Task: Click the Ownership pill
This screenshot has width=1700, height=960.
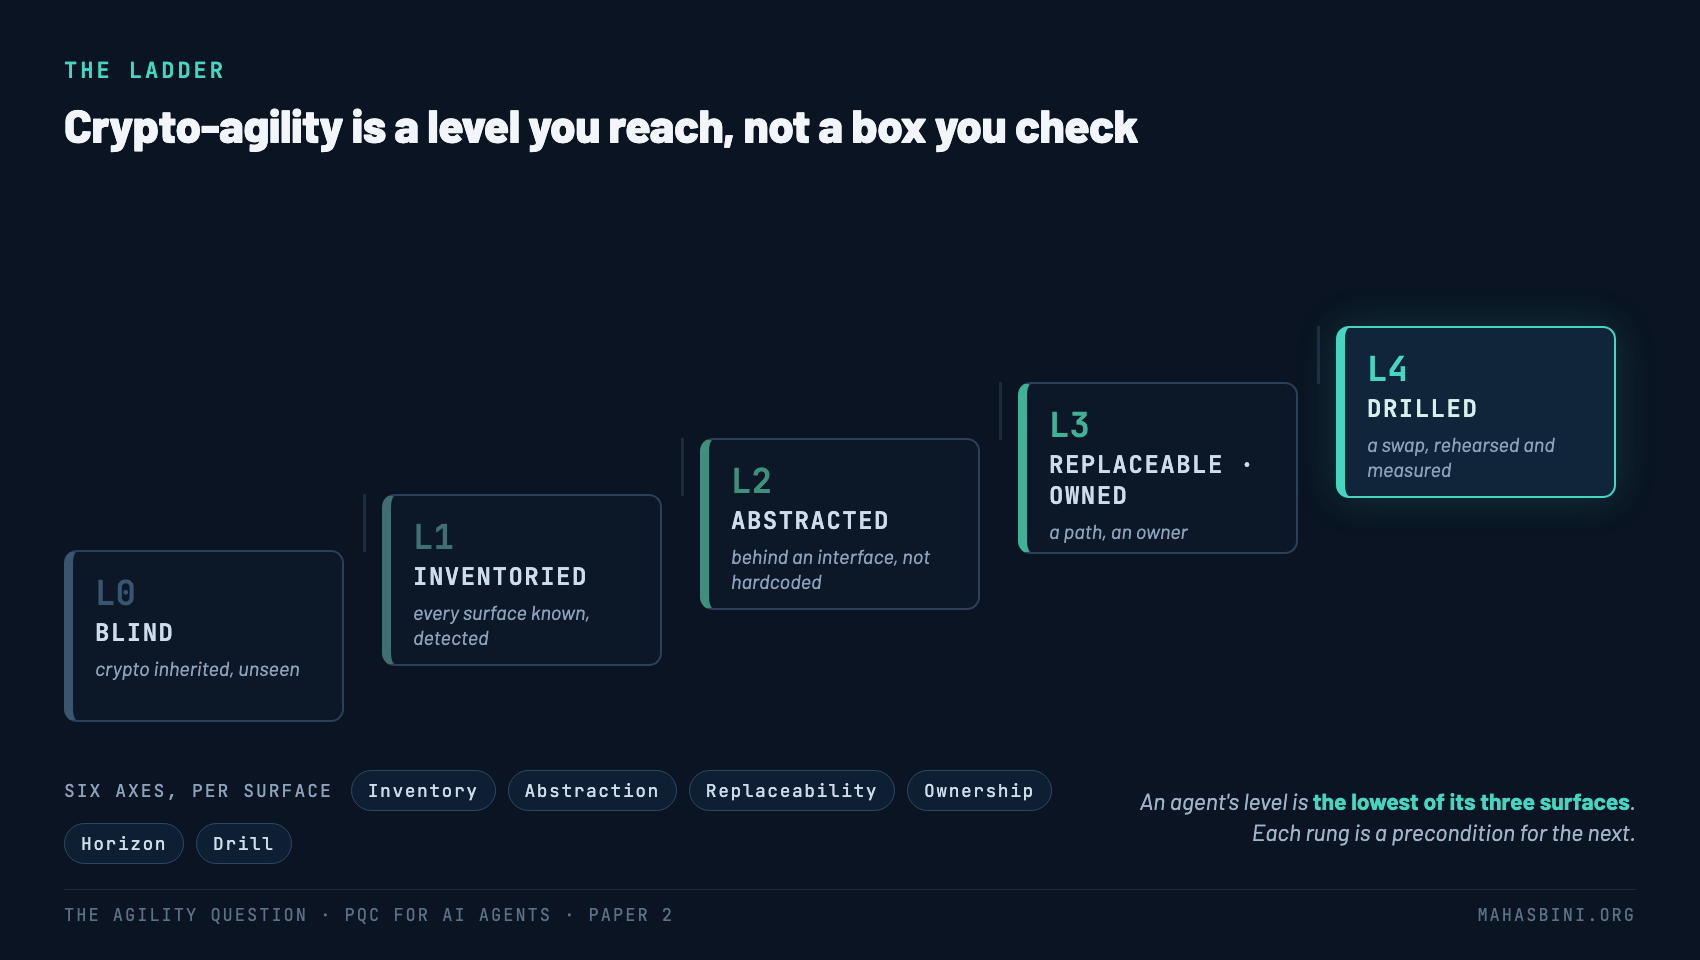Action: point(979,791)
